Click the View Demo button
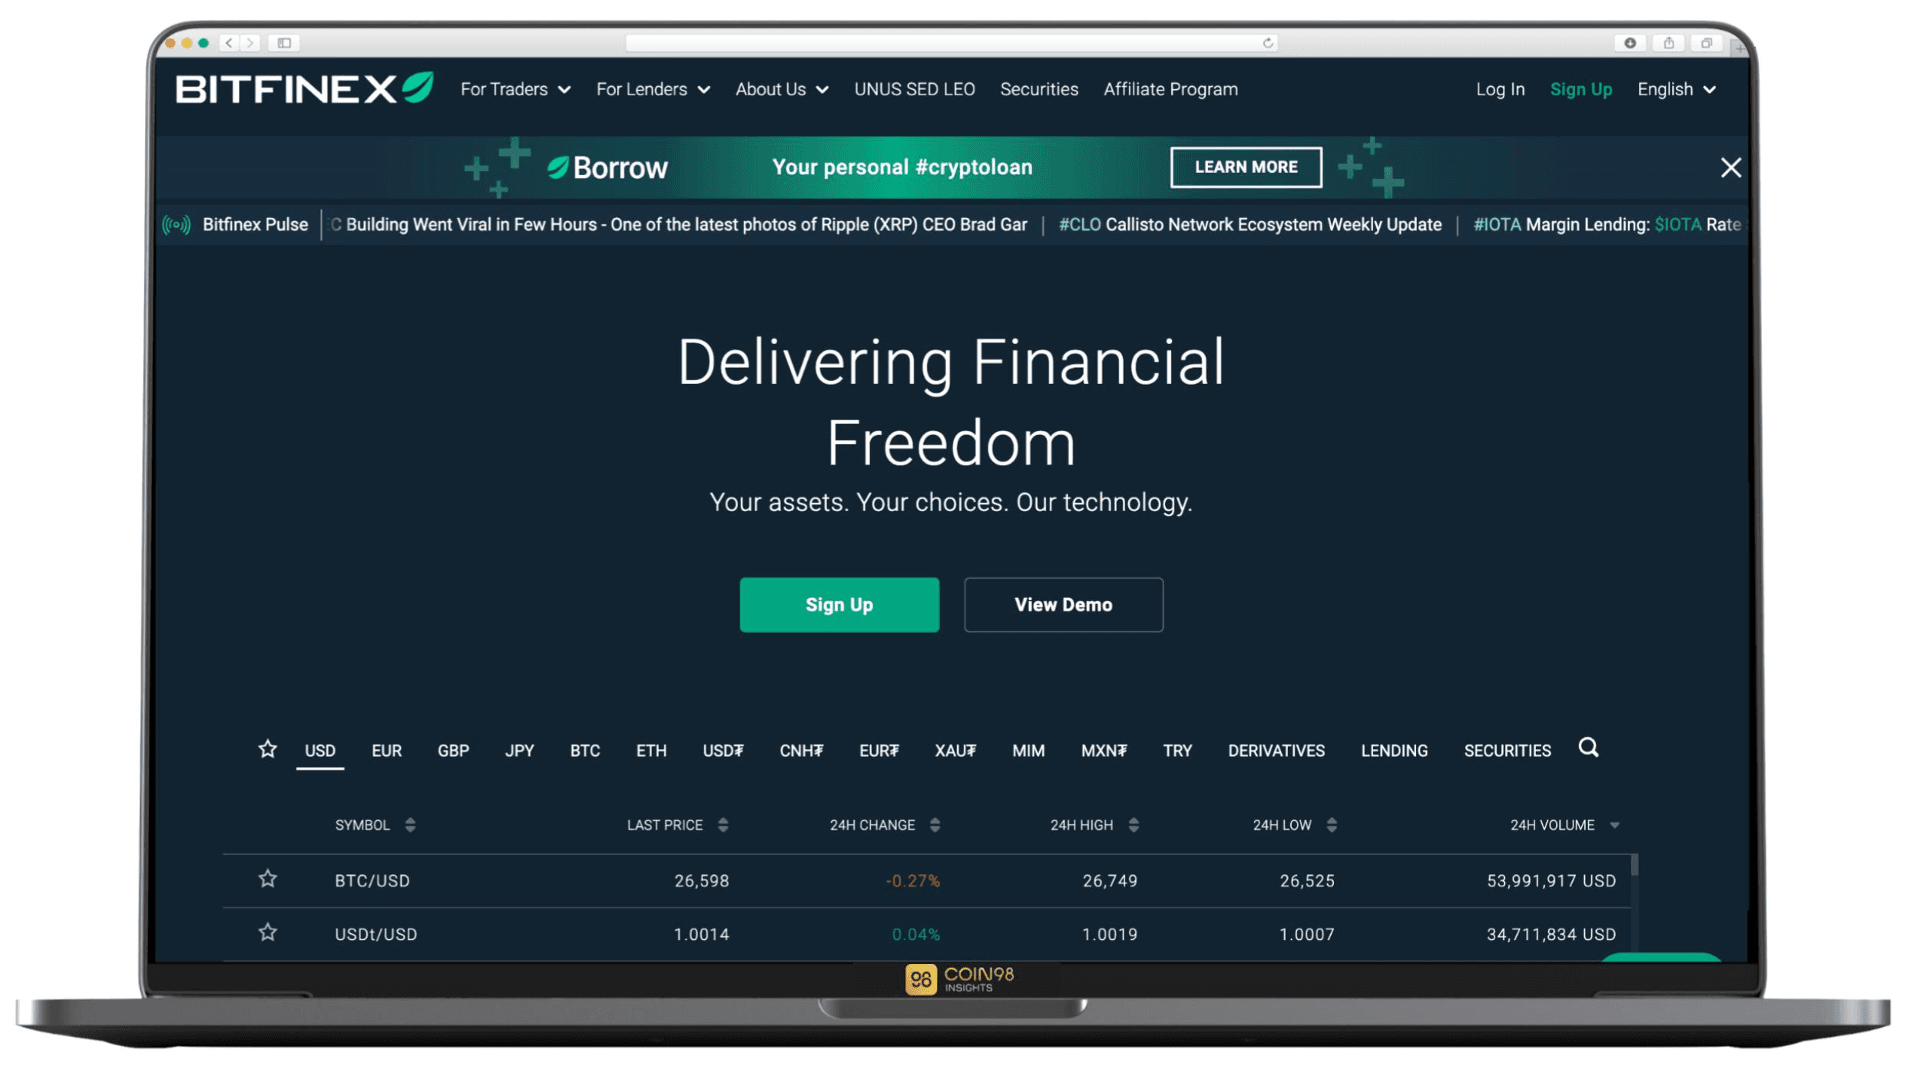 click(x=1063, y=604)
